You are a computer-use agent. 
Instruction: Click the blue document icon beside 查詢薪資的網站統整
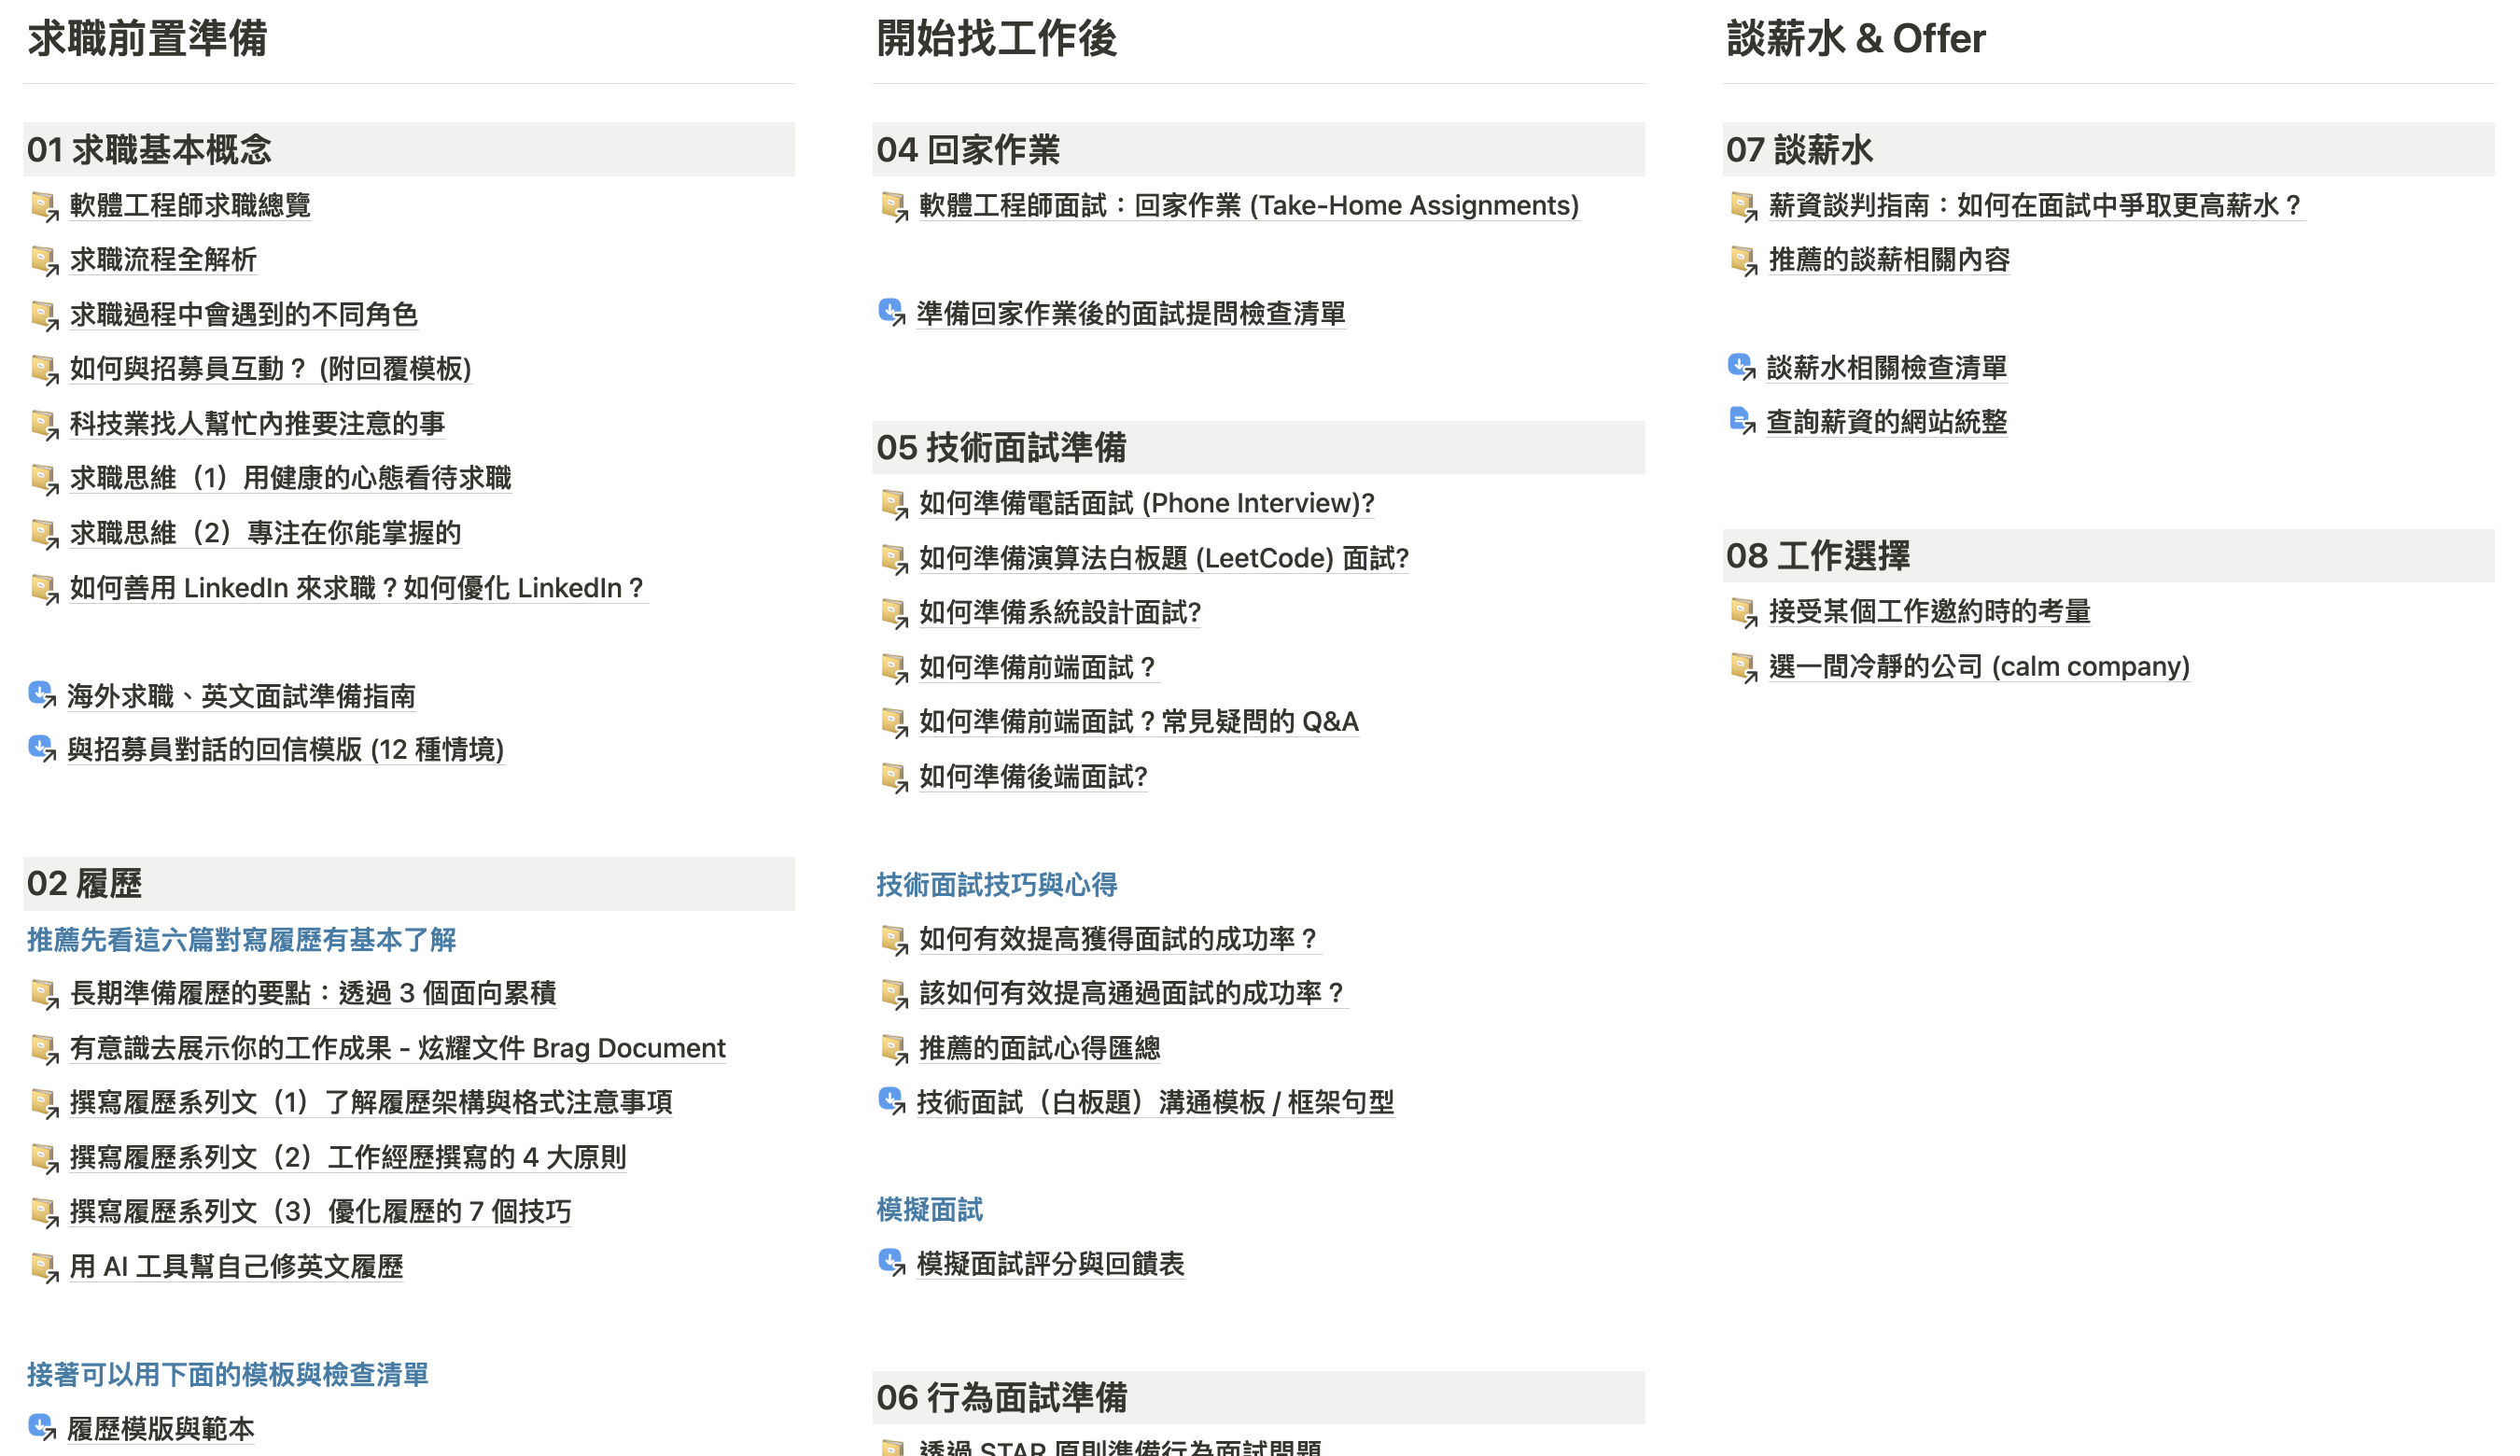1742,422
